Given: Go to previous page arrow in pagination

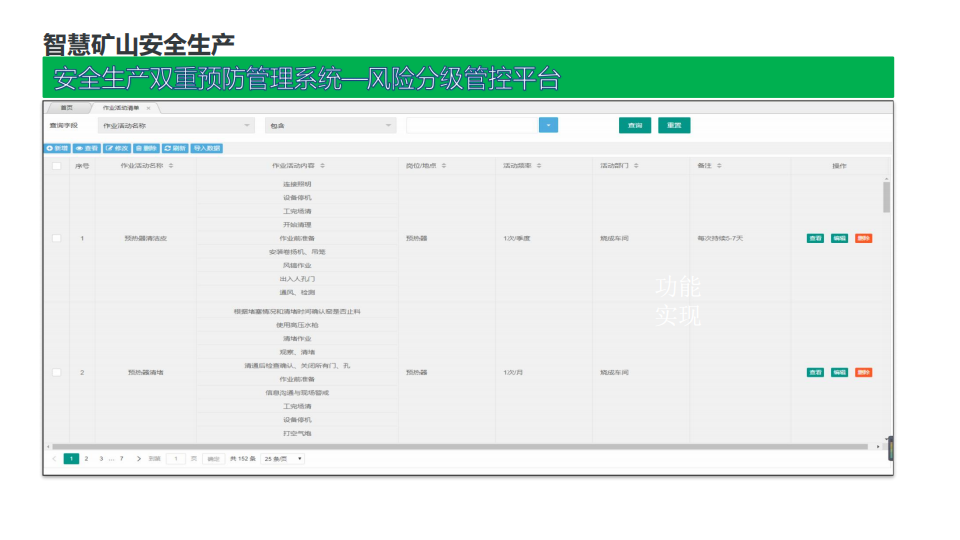Looking at the screenshot, I should tap(54, 459).
